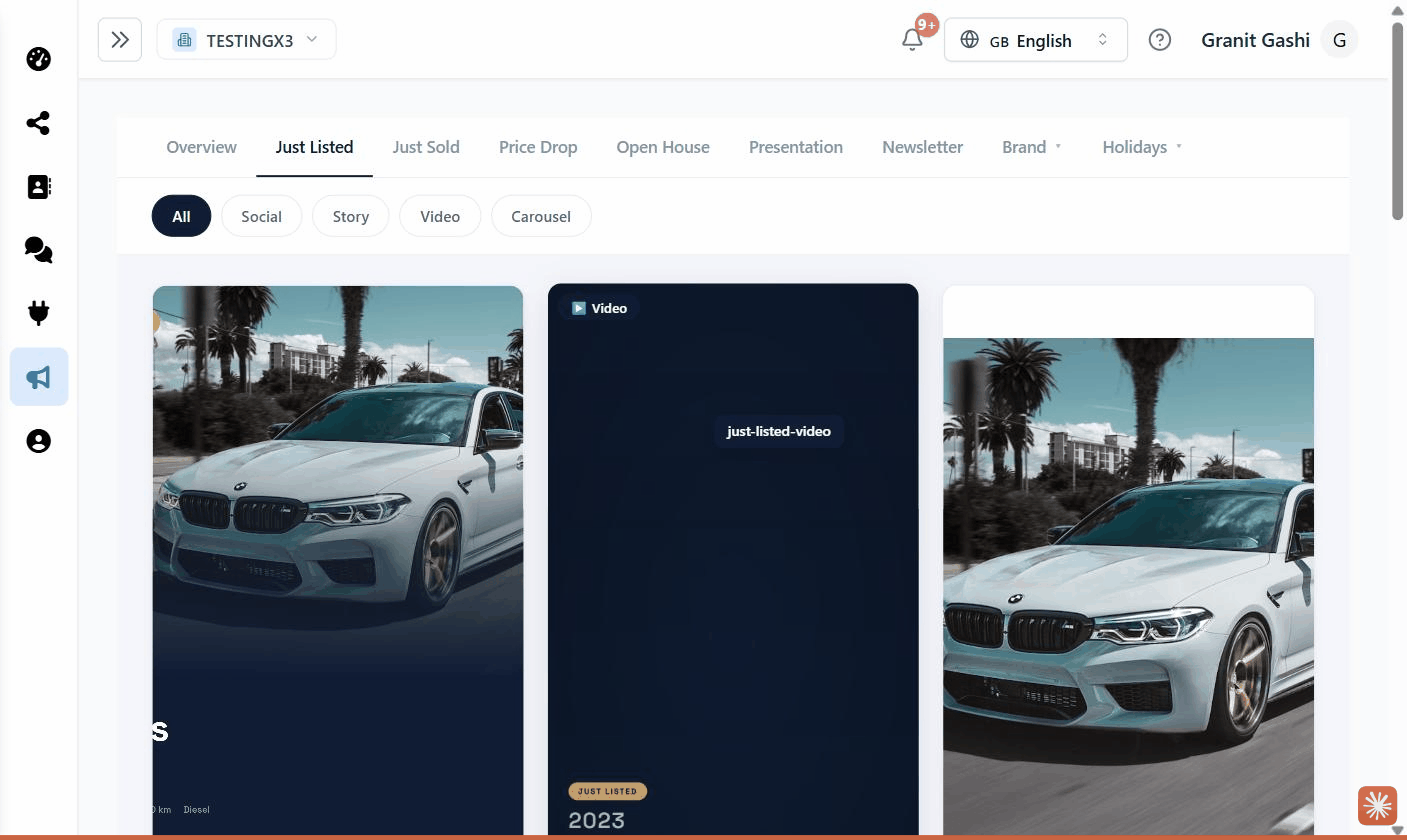Open the marketing megaphone icon in sidebar
The width and height of the screenshot is (1407, 840).
coord(38,377)
